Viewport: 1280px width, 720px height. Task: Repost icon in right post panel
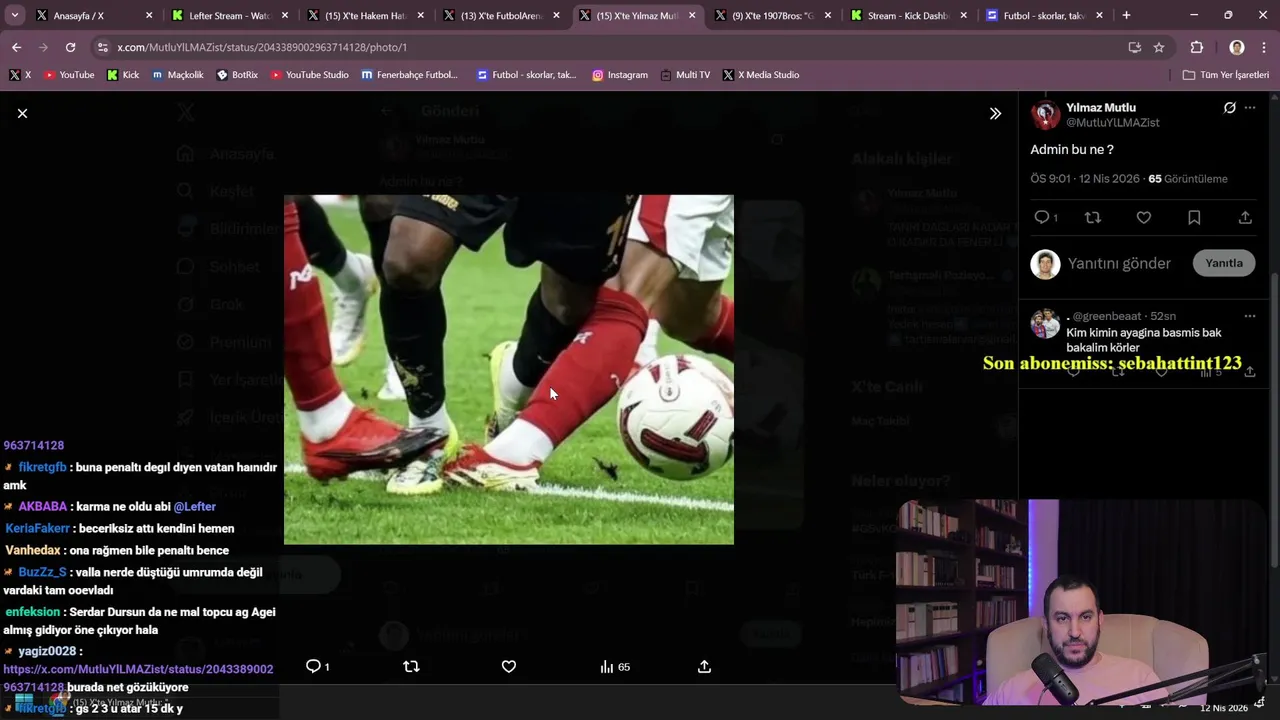coord(1093,217)
